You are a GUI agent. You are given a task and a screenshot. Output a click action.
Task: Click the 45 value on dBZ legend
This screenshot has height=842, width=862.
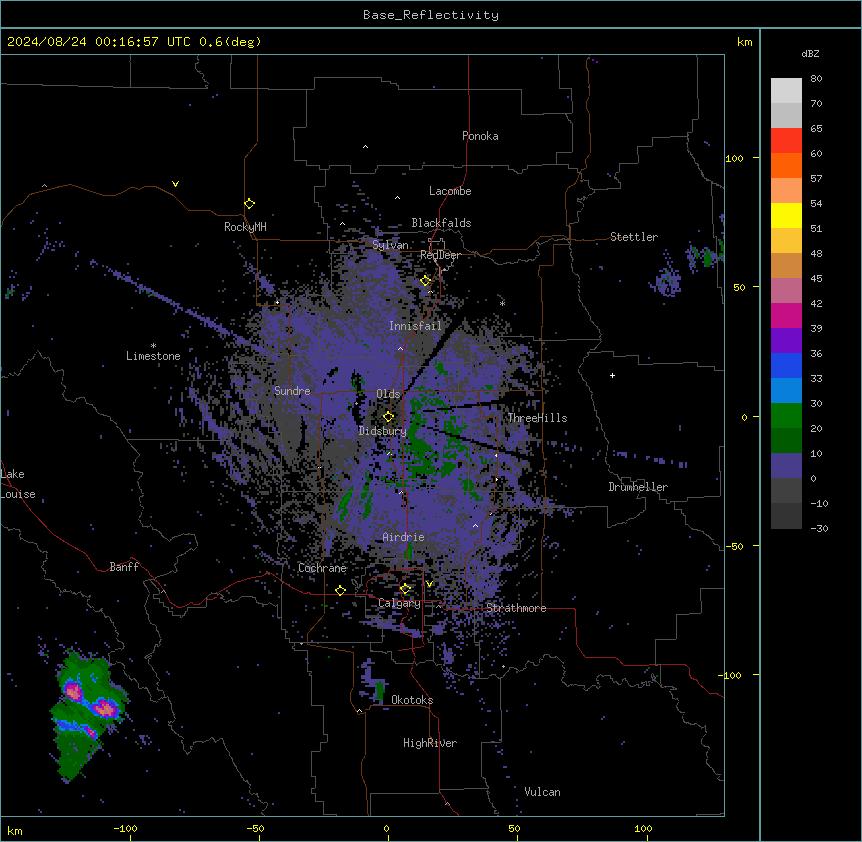[816, 279]
